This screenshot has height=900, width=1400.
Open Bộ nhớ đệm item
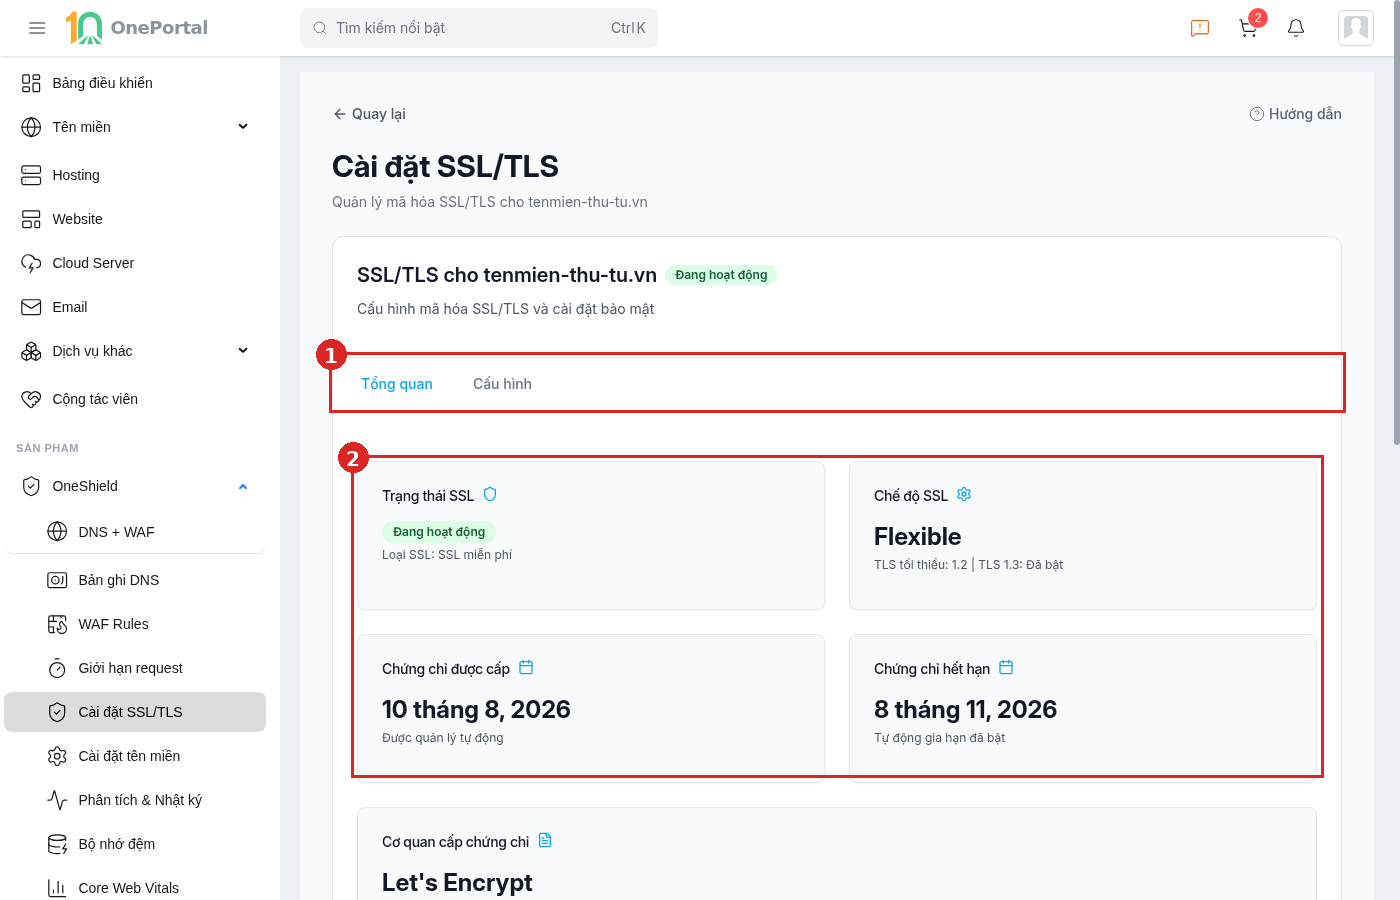coord(135,844)
